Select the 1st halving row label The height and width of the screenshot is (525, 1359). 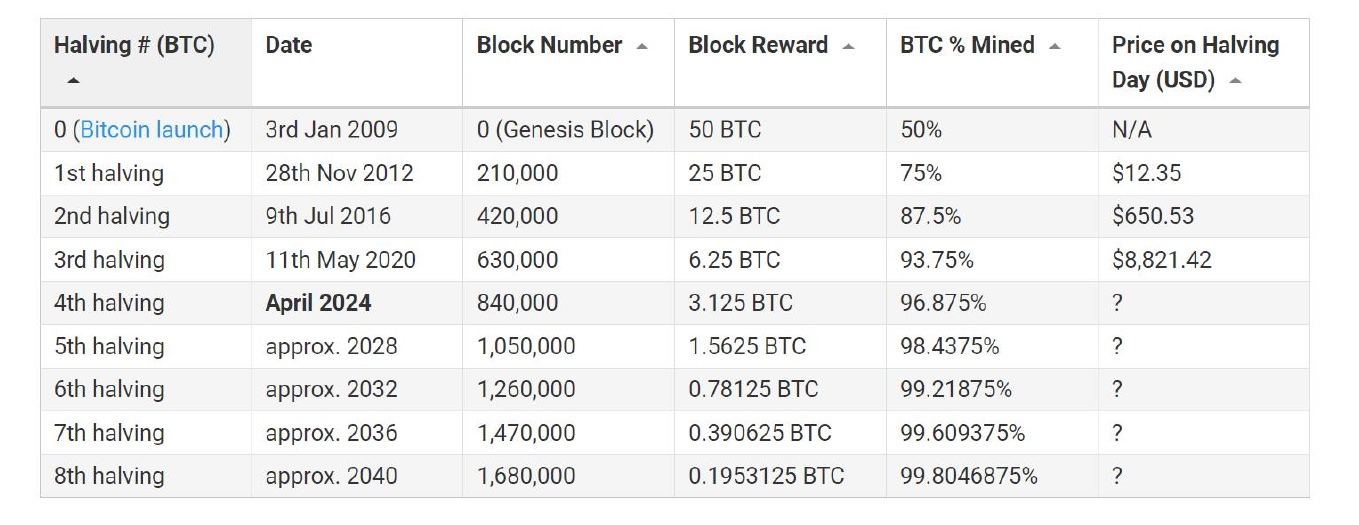(108, 173)
